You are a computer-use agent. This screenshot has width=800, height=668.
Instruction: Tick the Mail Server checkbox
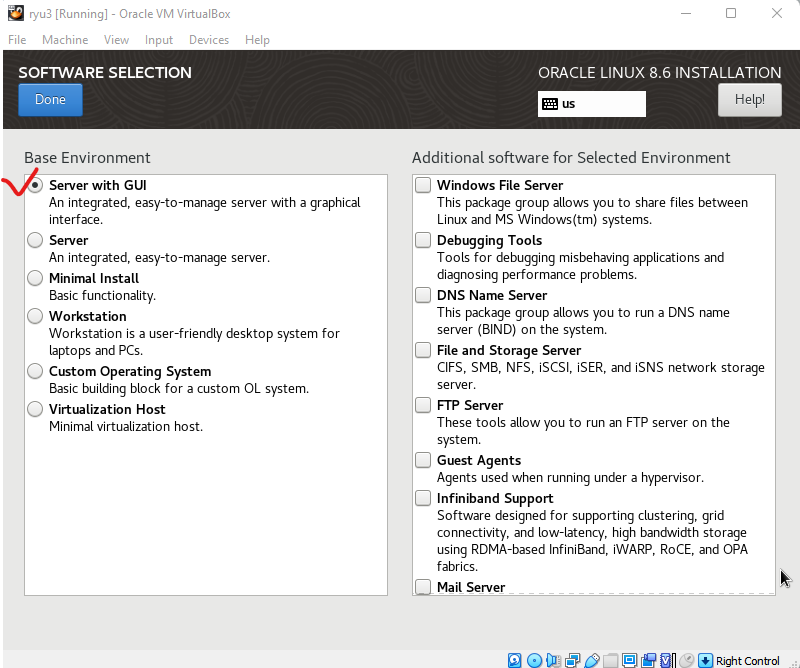pos(423,587)
